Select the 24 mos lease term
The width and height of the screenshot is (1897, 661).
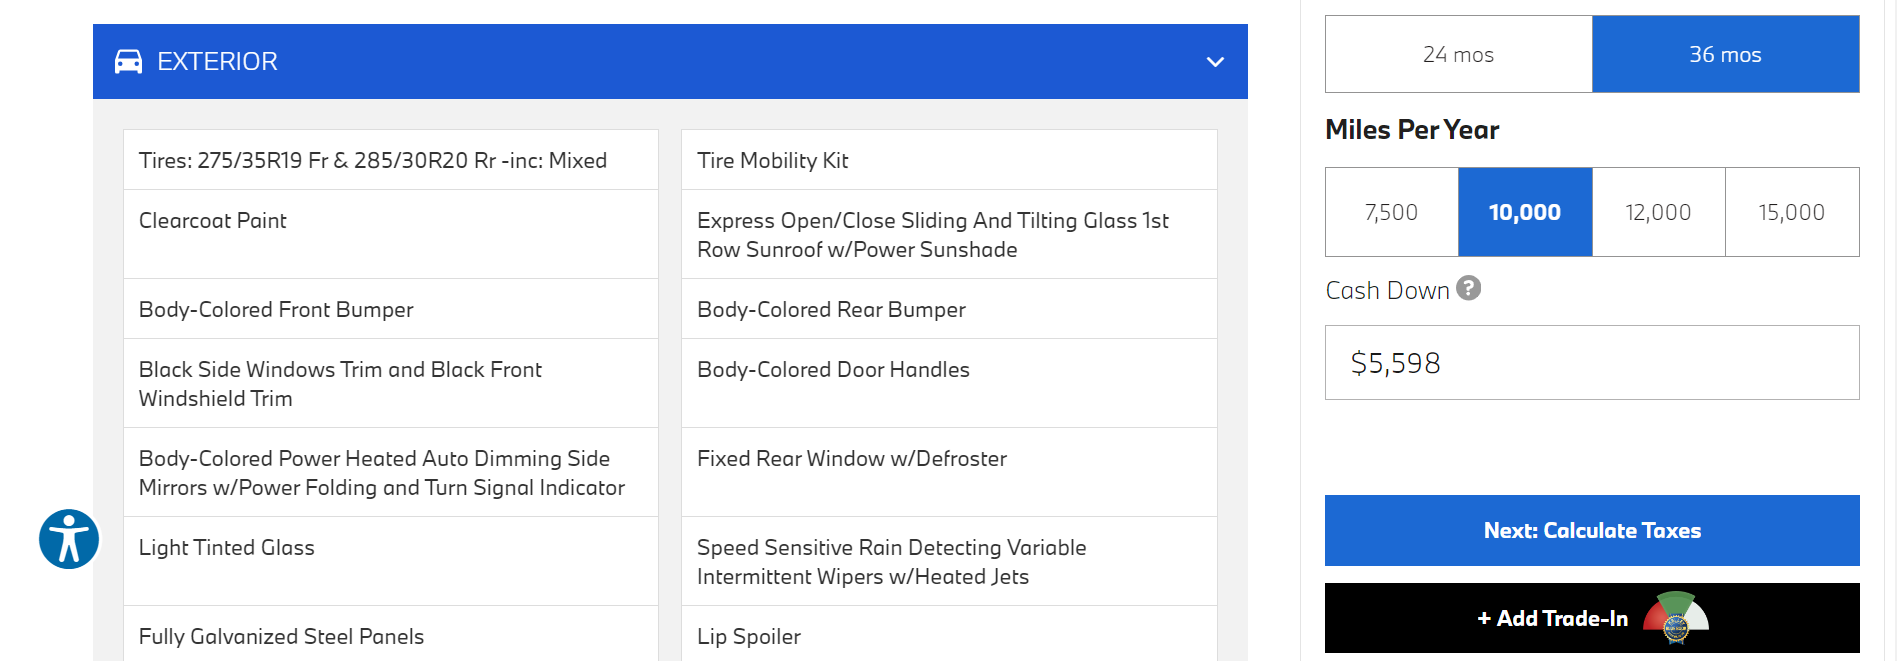pyautogui.click(x=1458, y=55)
